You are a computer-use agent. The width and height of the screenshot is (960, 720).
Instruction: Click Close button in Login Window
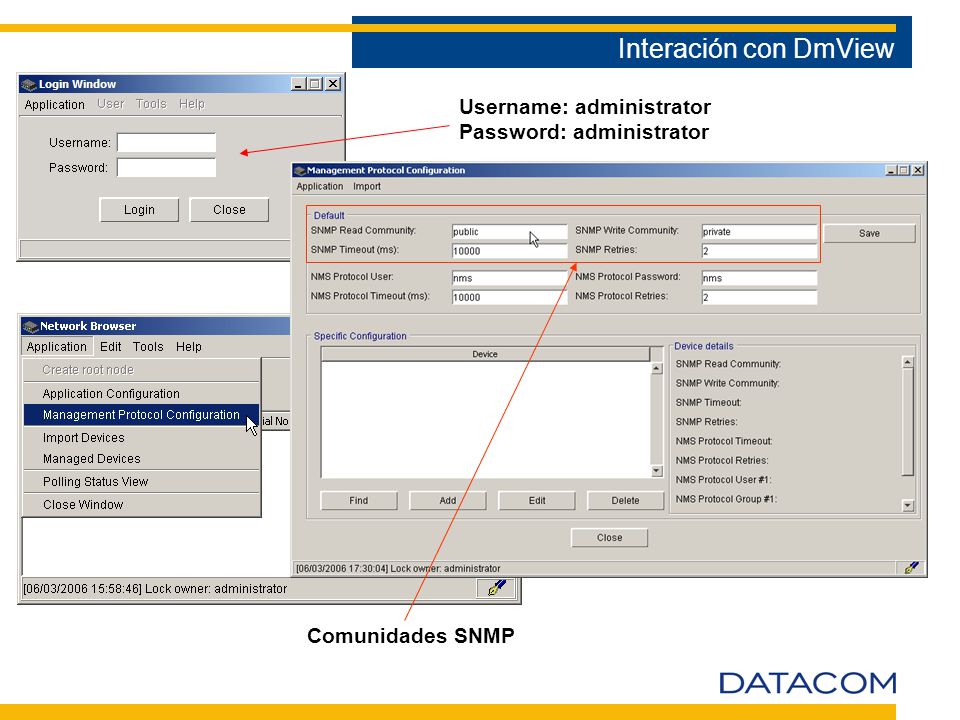click(x=229, y=209)
